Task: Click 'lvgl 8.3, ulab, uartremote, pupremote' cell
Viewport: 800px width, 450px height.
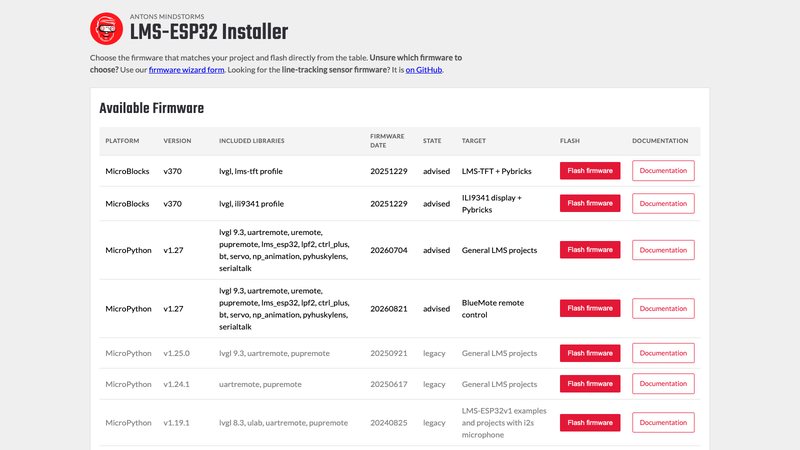Action: point(283,423)
